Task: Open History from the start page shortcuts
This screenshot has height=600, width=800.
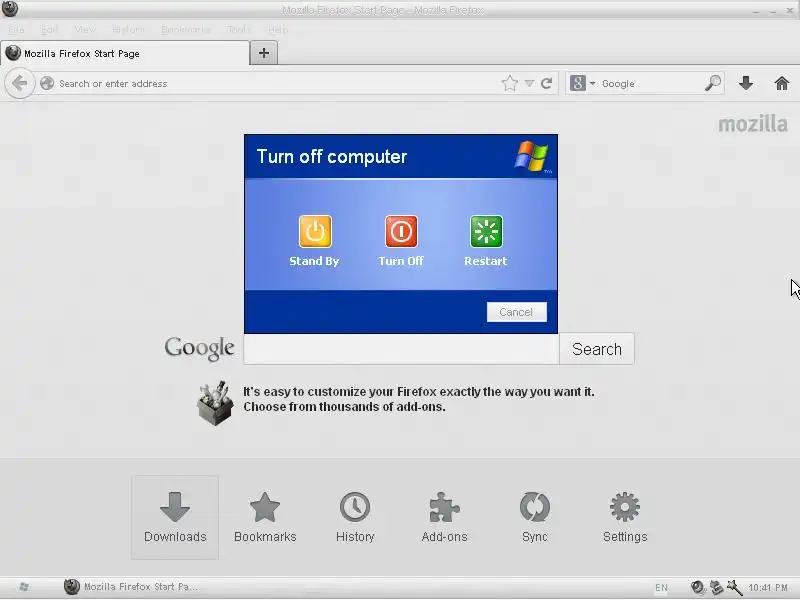Action: (x=355, y=517)
